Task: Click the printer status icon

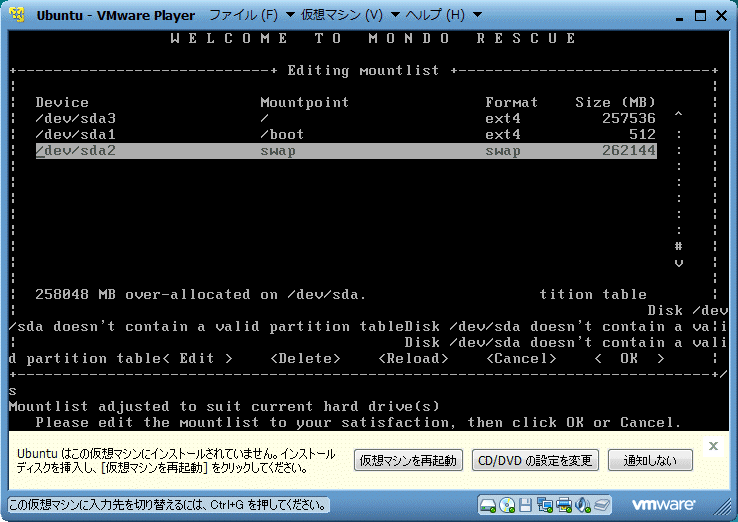Action: click(x=564, y=504)
